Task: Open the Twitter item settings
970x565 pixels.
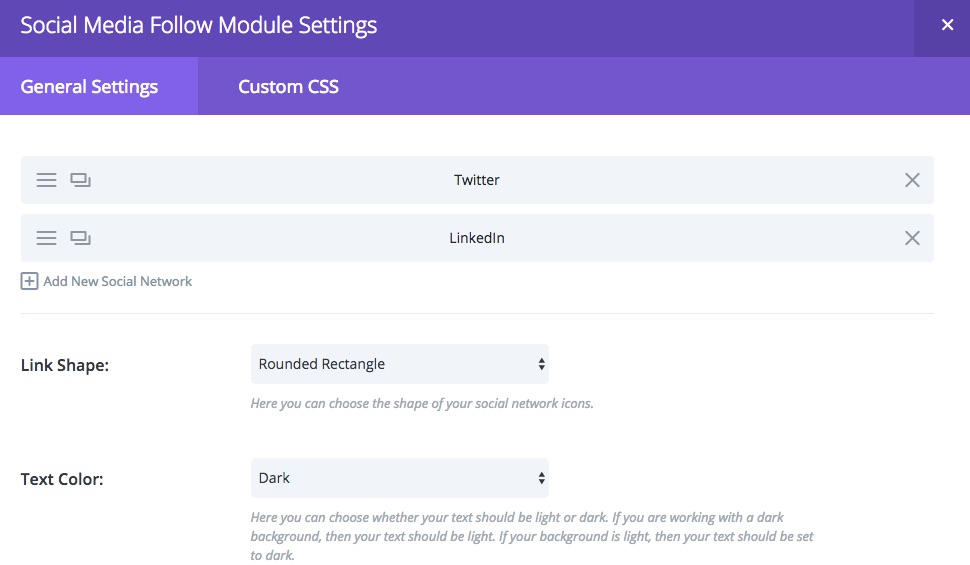Action: click(477, 180)
